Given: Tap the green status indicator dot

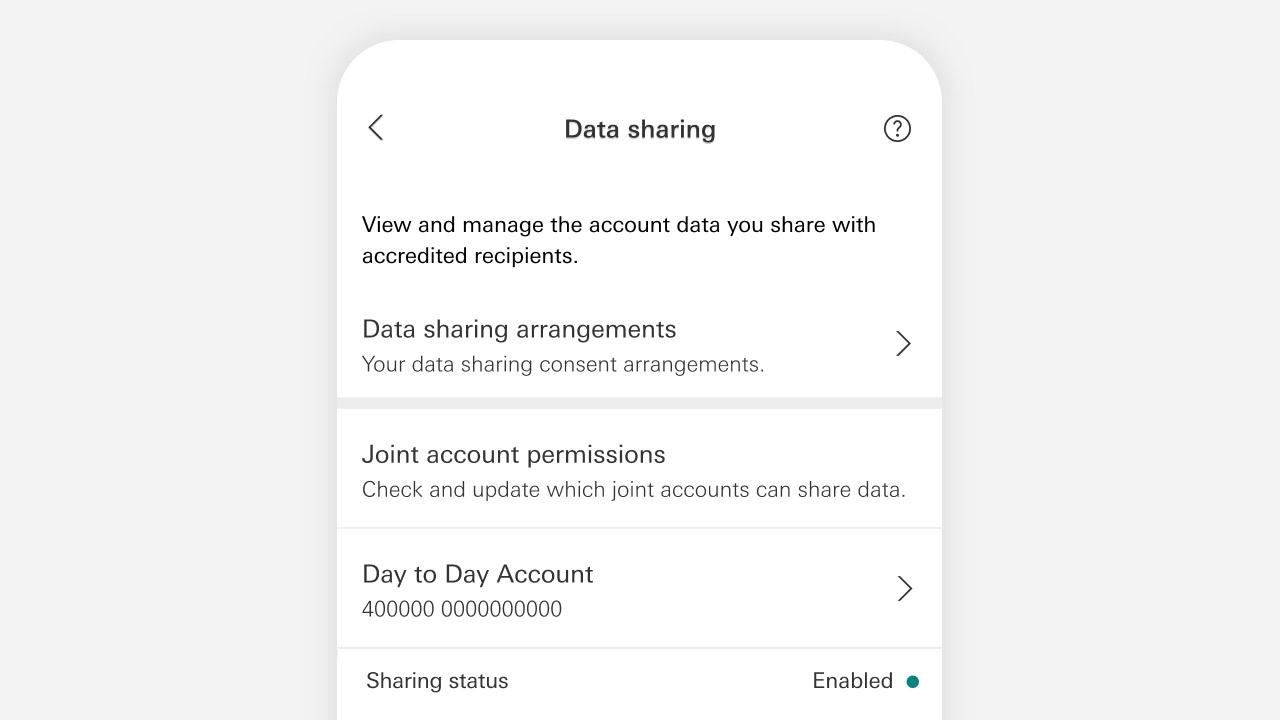Looking at the screenshot, I should pos(913,681).
